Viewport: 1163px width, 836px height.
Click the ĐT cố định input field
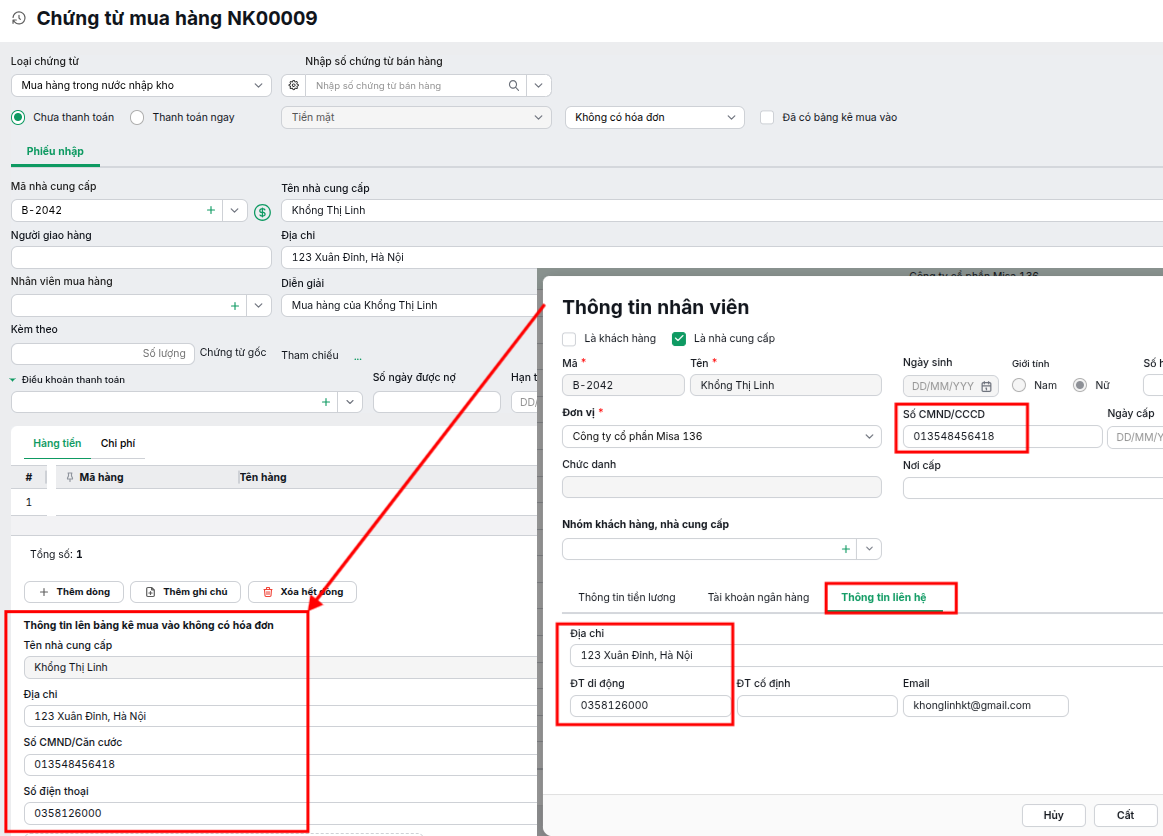coord(817,705)
